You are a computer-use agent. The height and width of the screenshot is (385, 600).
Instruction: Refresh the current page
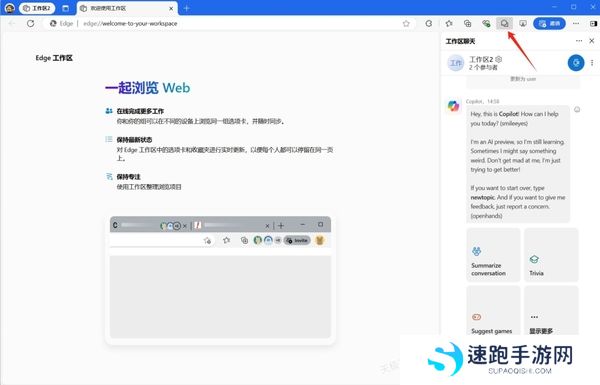(x=31, y=23)
